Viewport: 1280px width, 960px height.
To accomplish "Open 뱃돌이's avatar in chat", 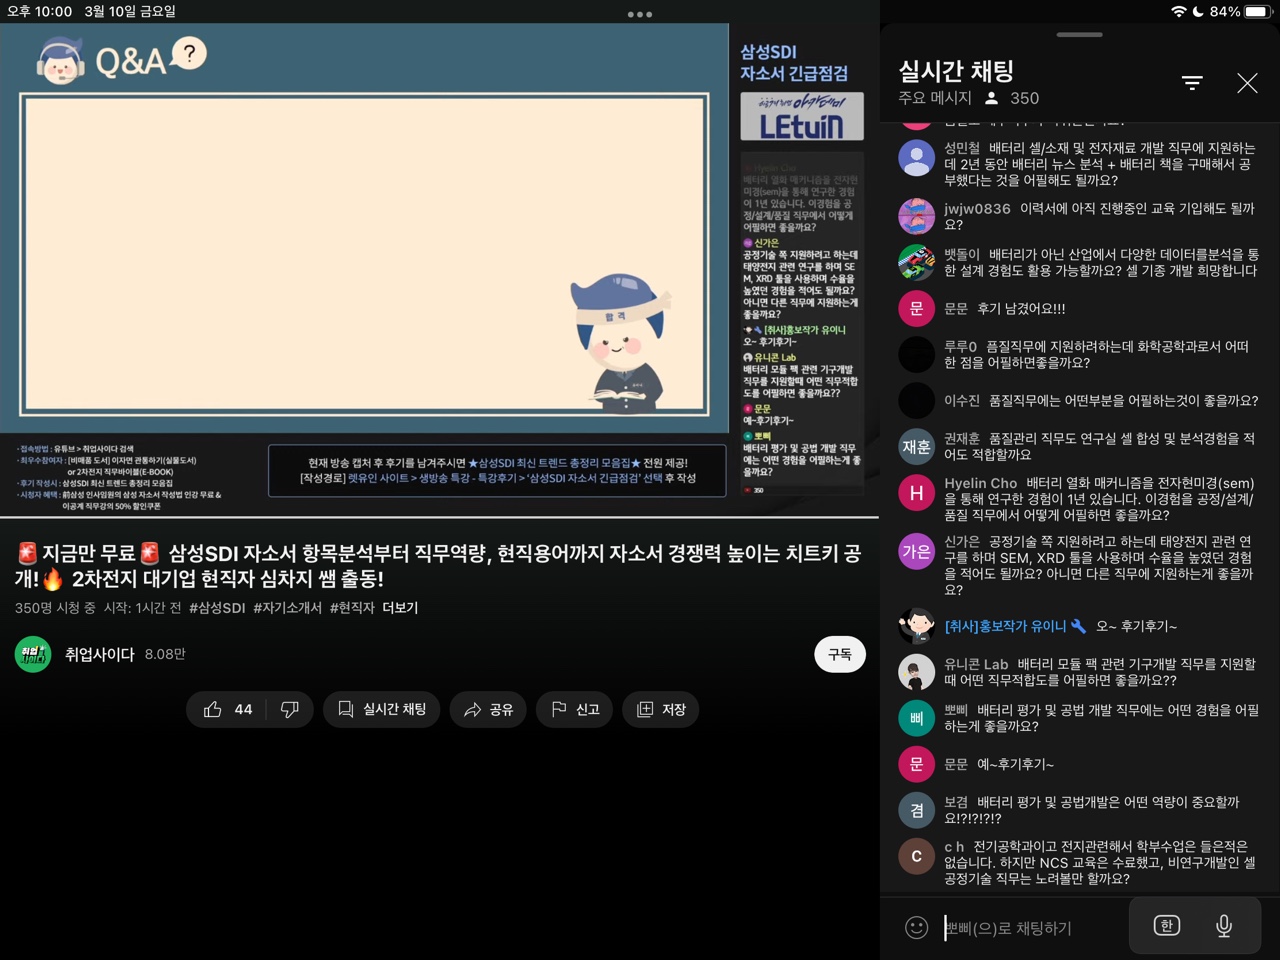I will (916, 262).
